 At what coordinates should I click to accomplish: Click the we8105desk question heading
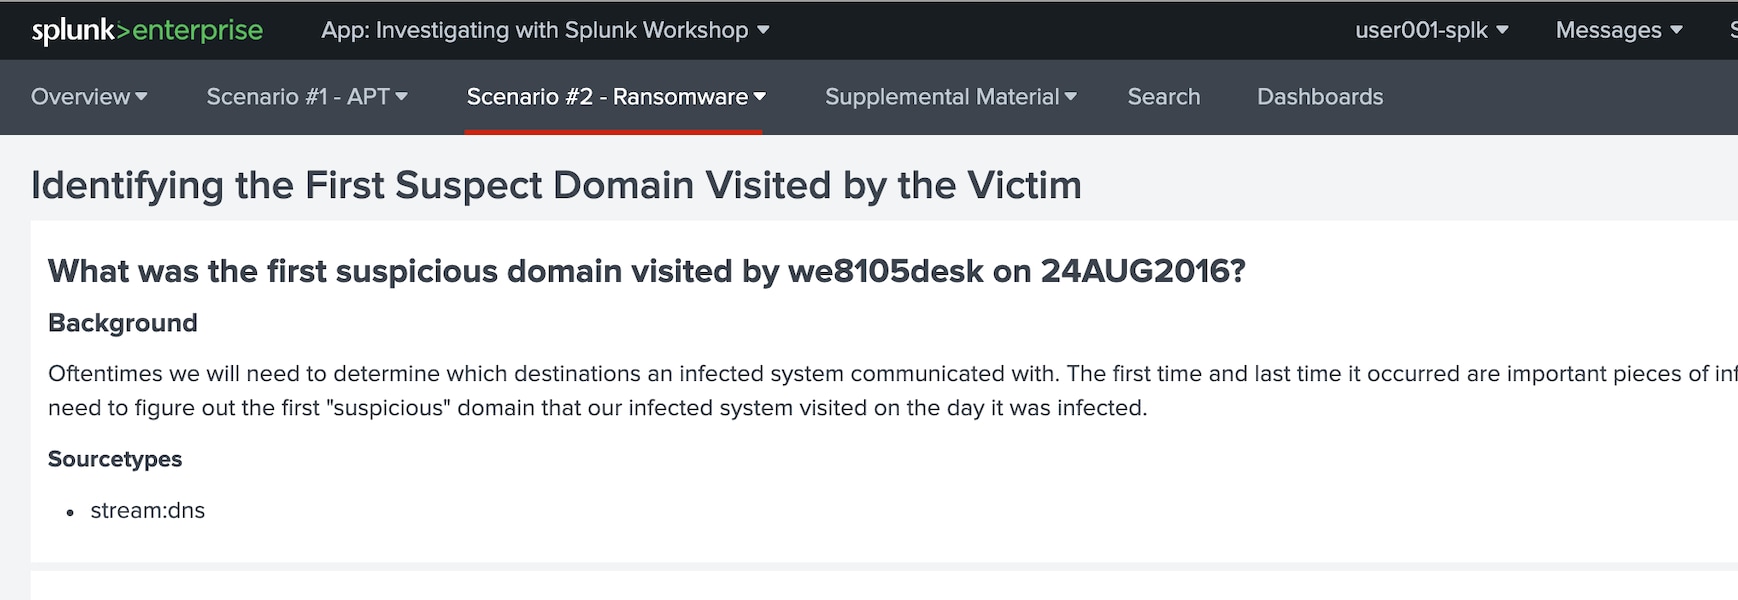[647, 271]
